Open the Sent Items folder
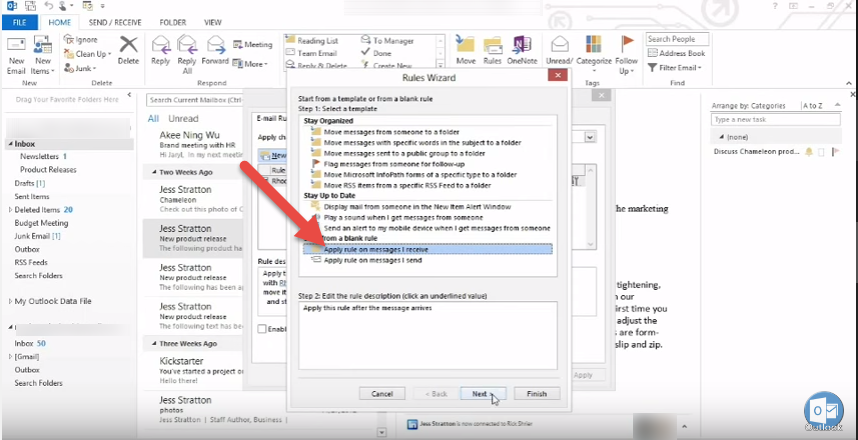The width and height of the screenshot is (858, 440). 32,196
